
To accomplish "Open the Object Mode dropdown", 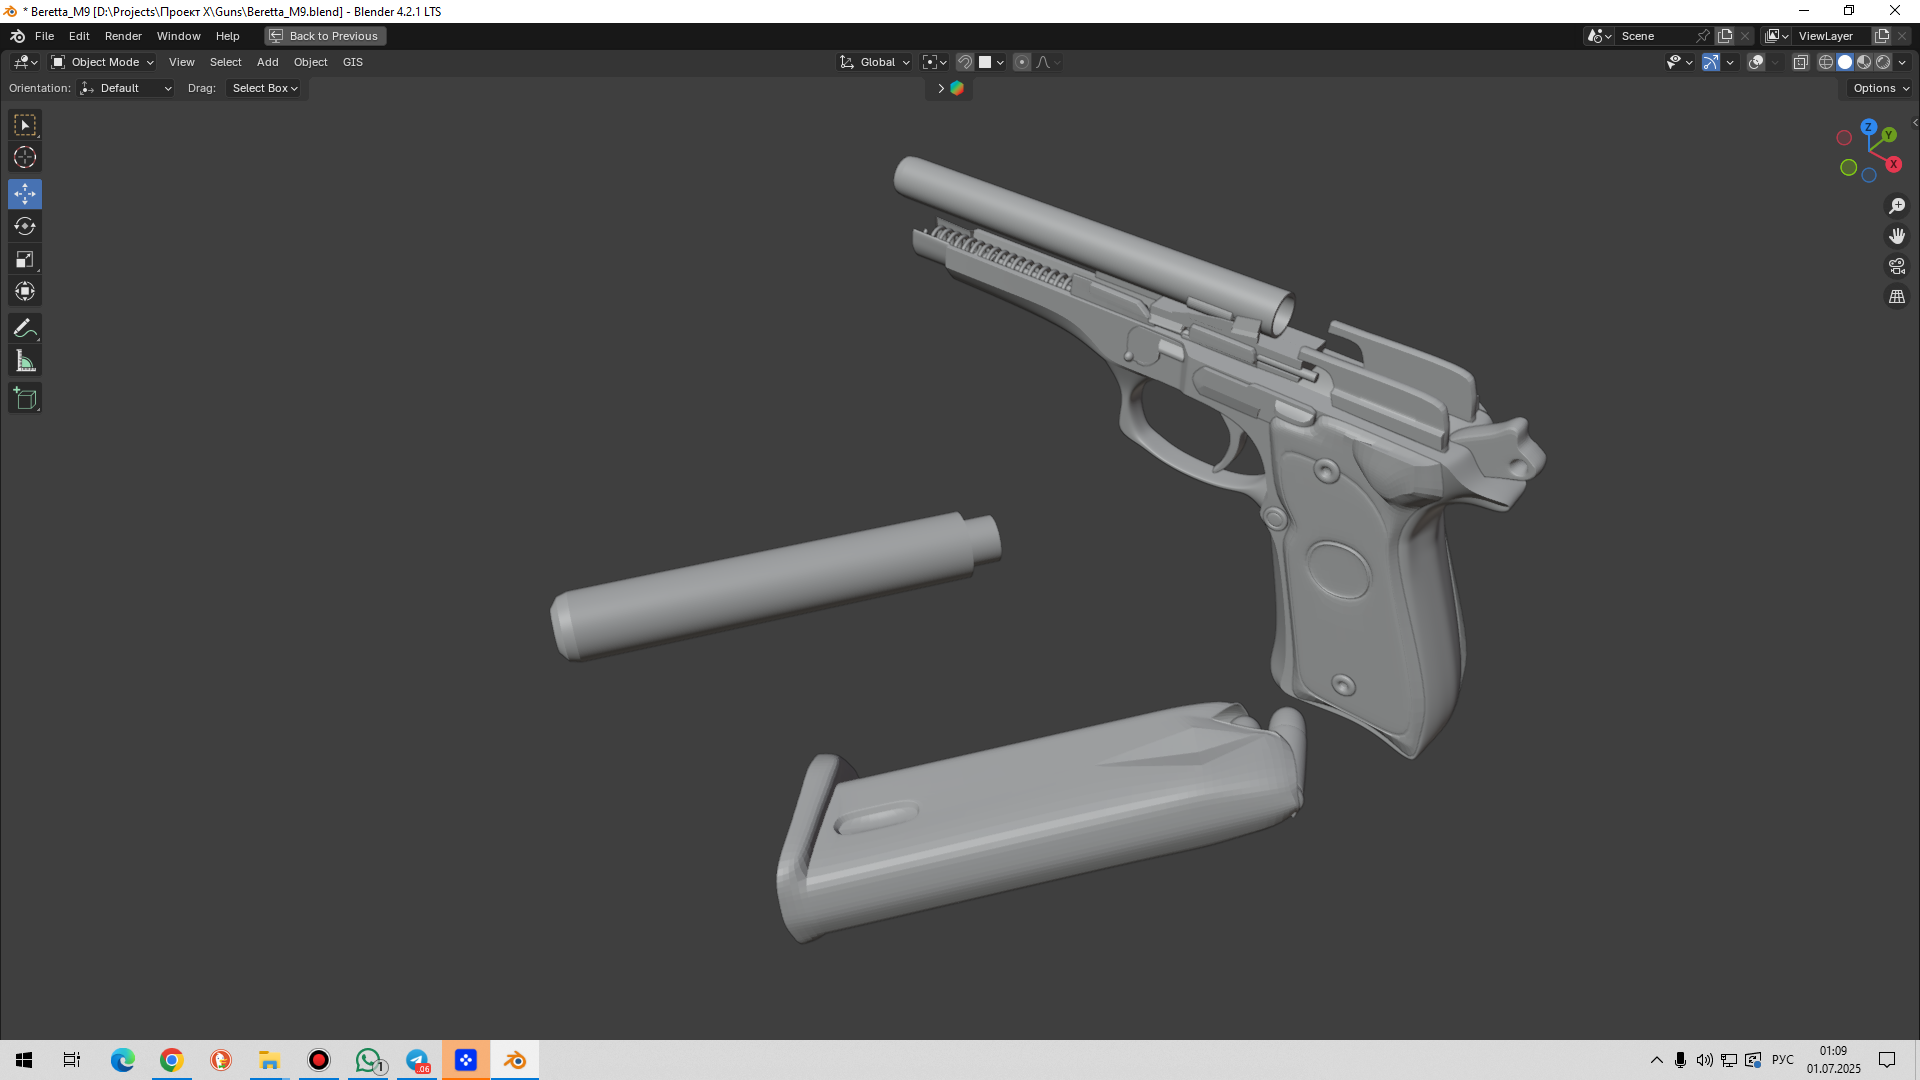I will 103,62.
